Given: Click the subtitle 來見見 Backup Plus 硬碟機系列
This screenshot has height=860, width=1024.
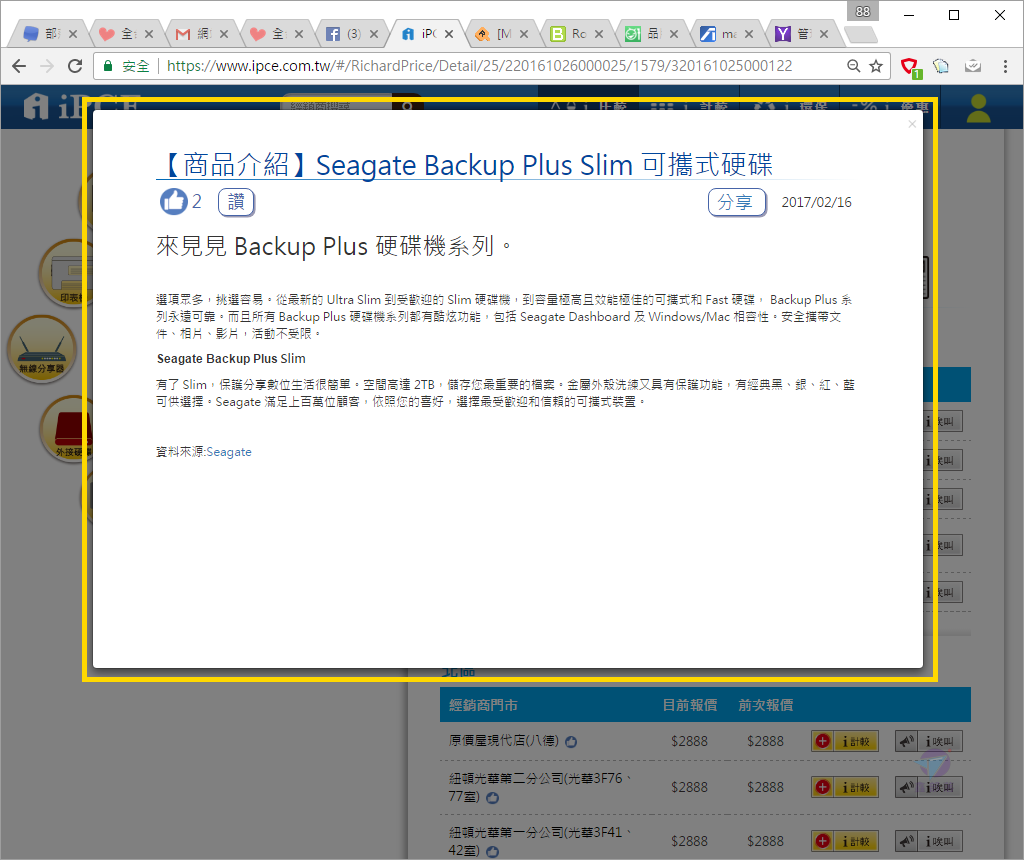Looking at the screenshot, I should (x=334, y=247).
